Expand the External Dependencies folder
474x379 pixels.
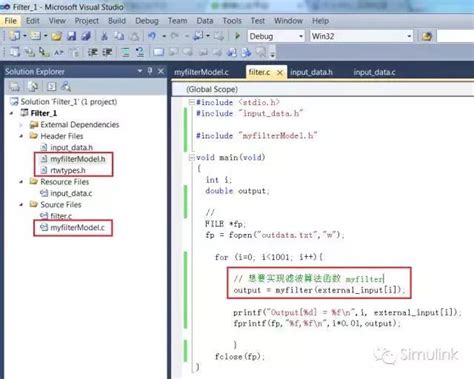point(21,125)
